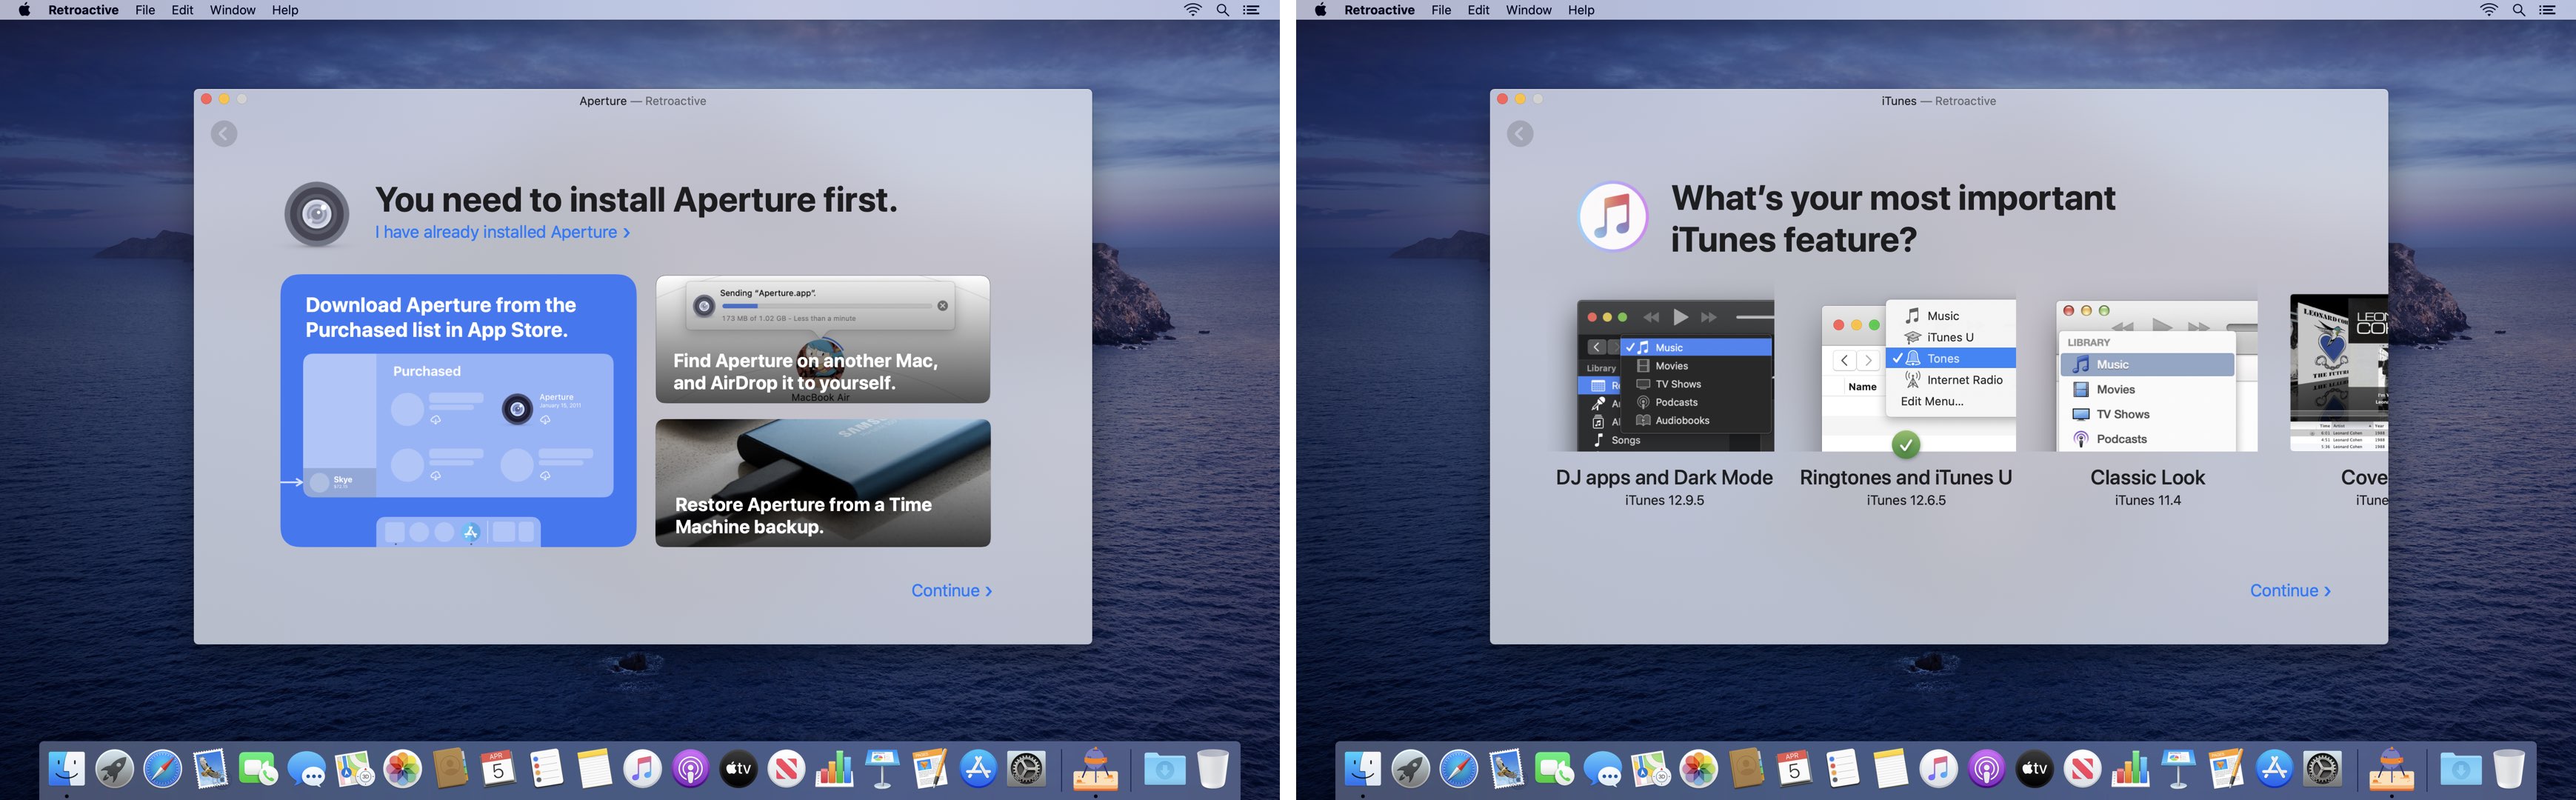Click the Wi-Fi icon in the right menu bar

2489,10
